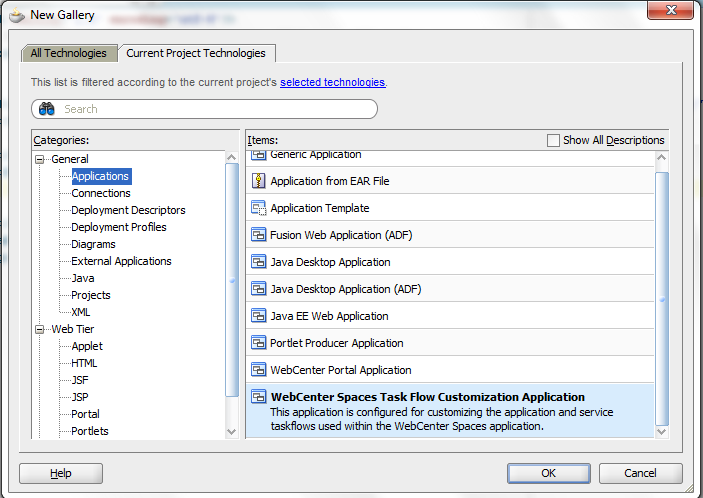
Task: Select WebCenter Spaces Task Flow Customization Application
Action: (450, 410)
